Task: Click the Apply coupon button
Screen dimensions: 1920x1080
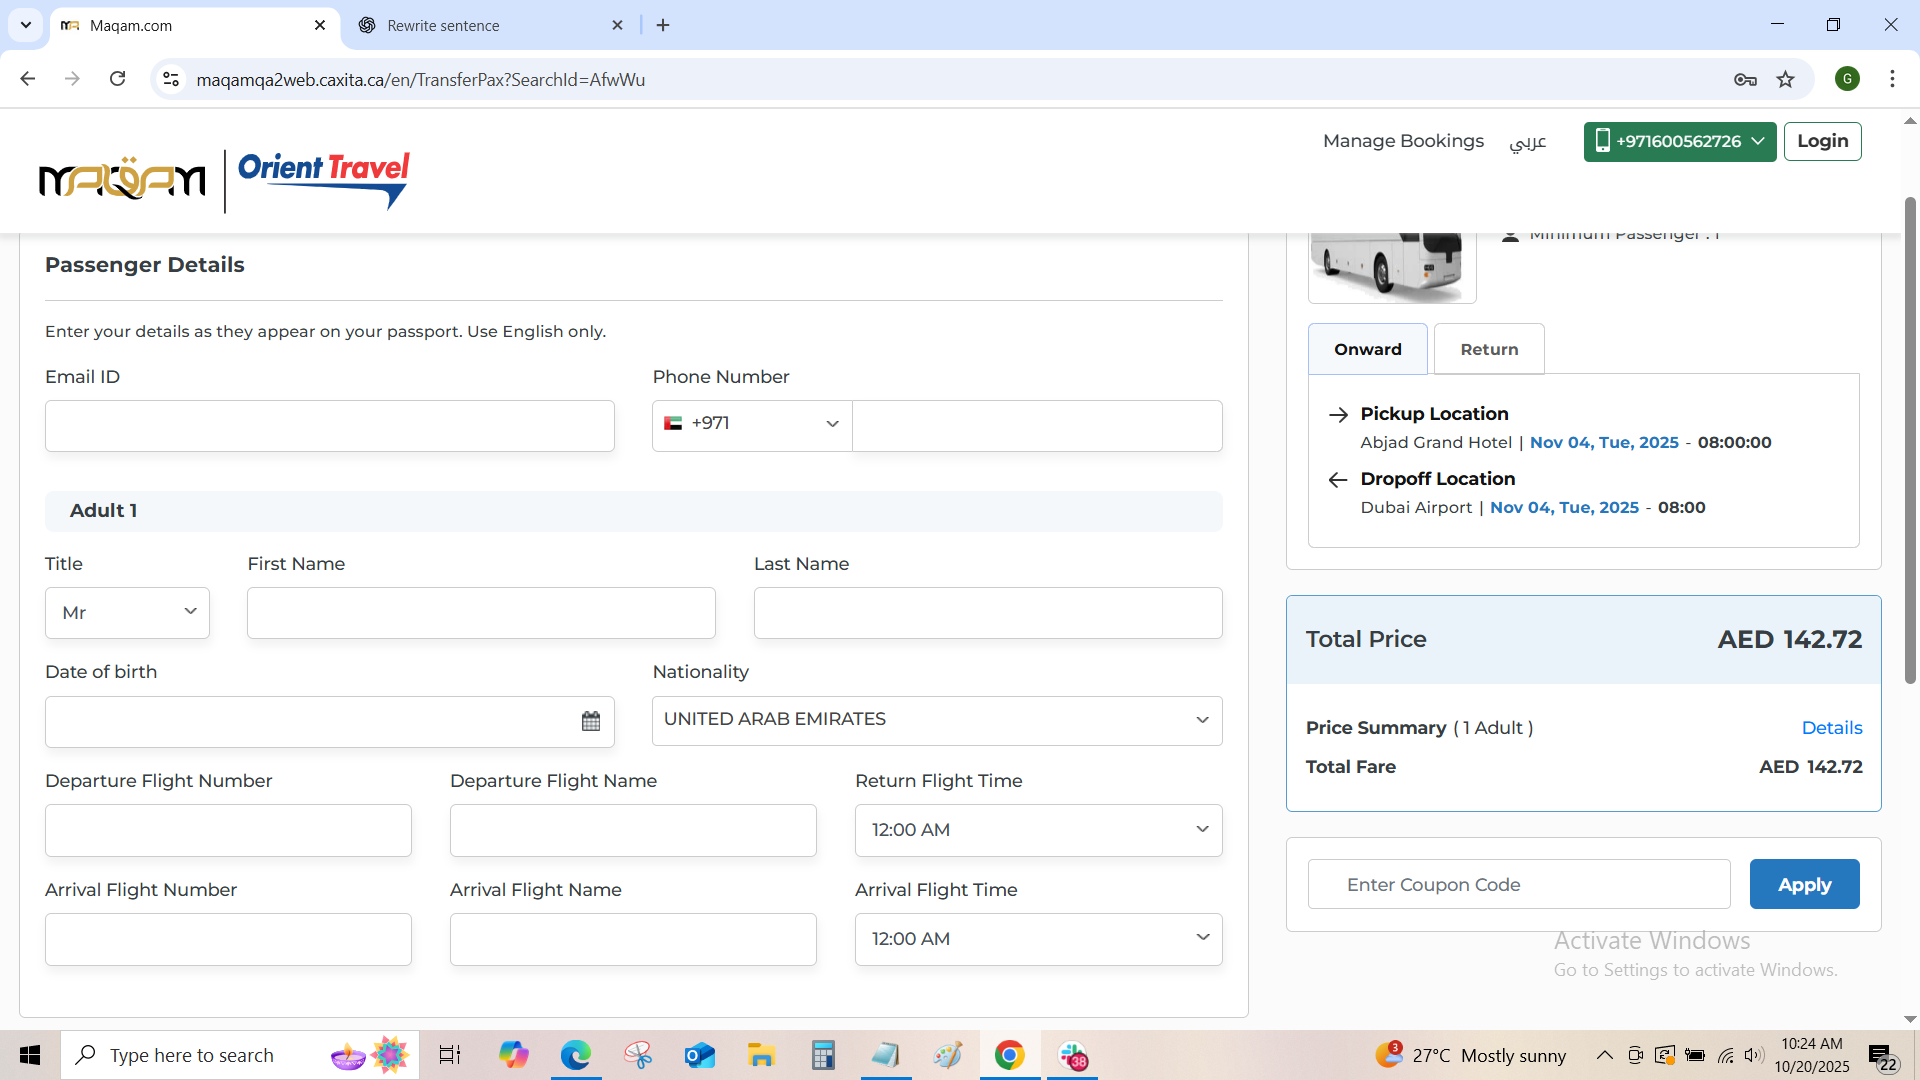Action: tap(1803, 884)
